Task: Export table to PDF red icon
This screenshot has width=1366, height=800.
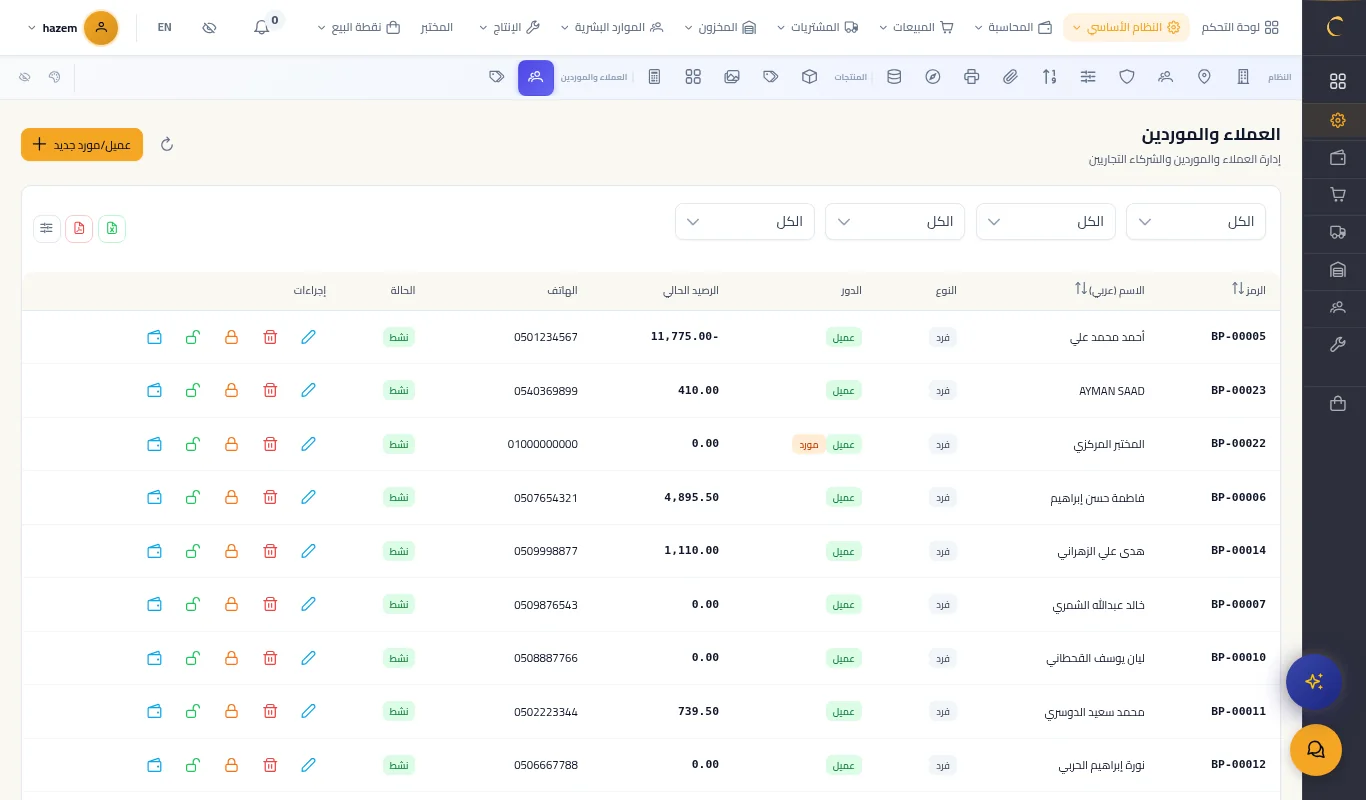Action: pyautogui.click(x=79, y=229)
